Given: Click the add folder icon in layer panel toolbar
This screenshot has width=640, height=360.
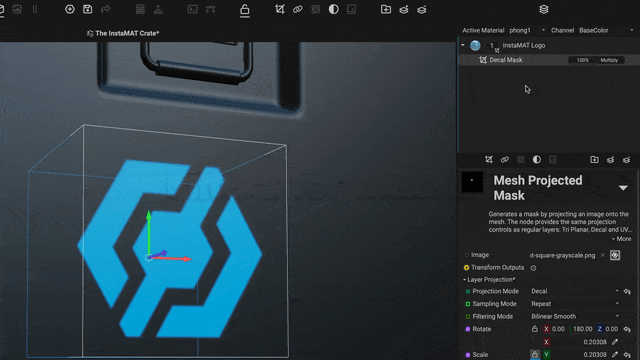Looking at the screenshot, I should click(594, 160).
